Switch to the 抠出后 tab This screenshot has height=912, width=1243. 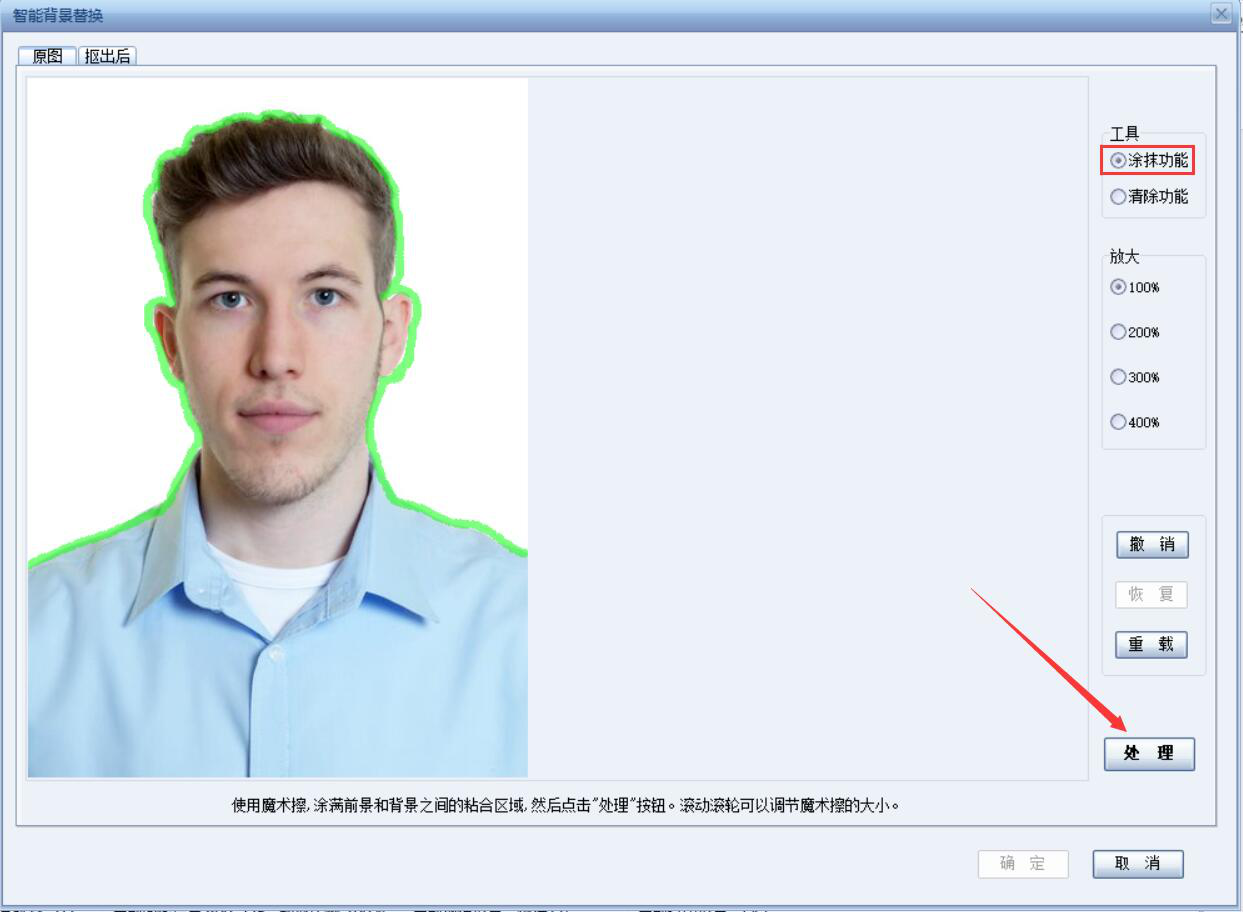[107, 56]
